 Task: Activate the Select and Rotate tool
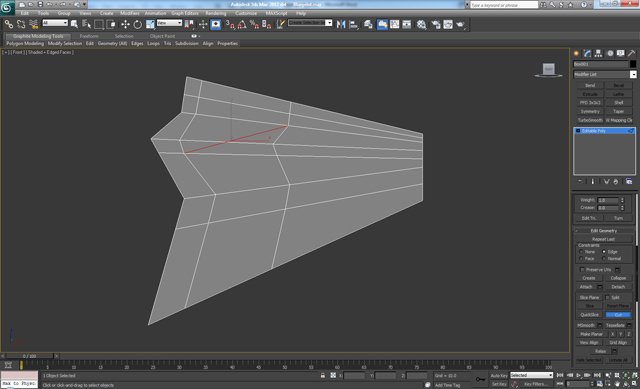pos(138,24)
